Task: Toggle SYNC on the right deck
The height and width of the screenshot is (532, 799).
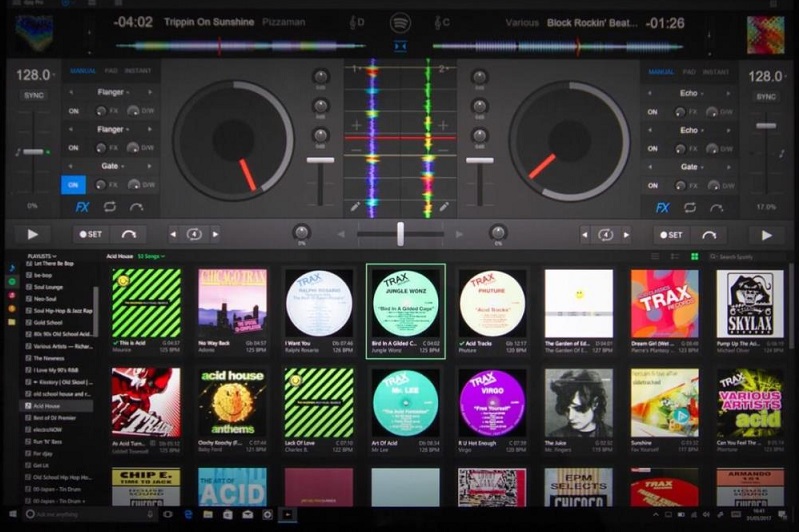Action: point(766,97)
